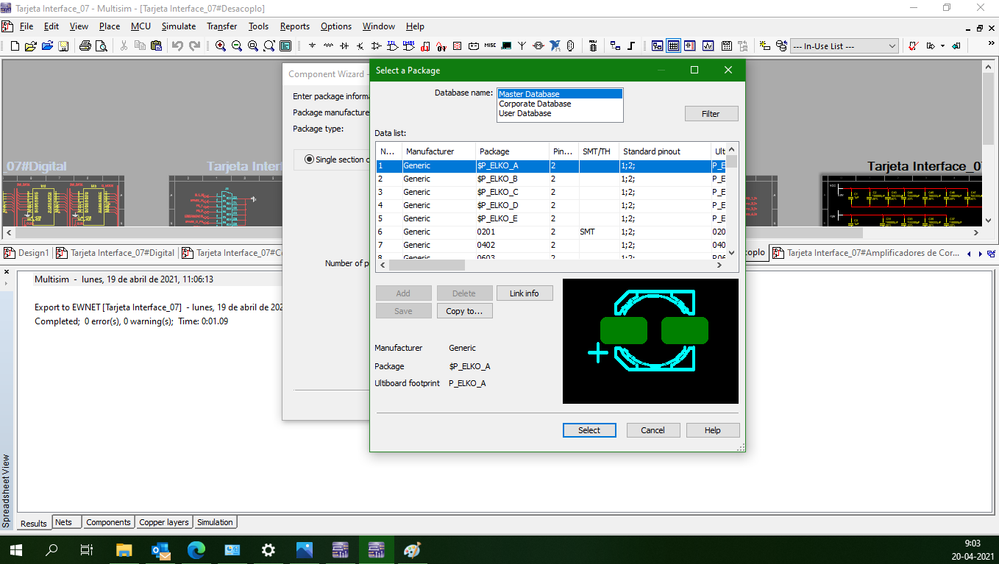999x564 pixels.
Task: Open File Explorer from the taskbar
Action: tap(124, 550)
